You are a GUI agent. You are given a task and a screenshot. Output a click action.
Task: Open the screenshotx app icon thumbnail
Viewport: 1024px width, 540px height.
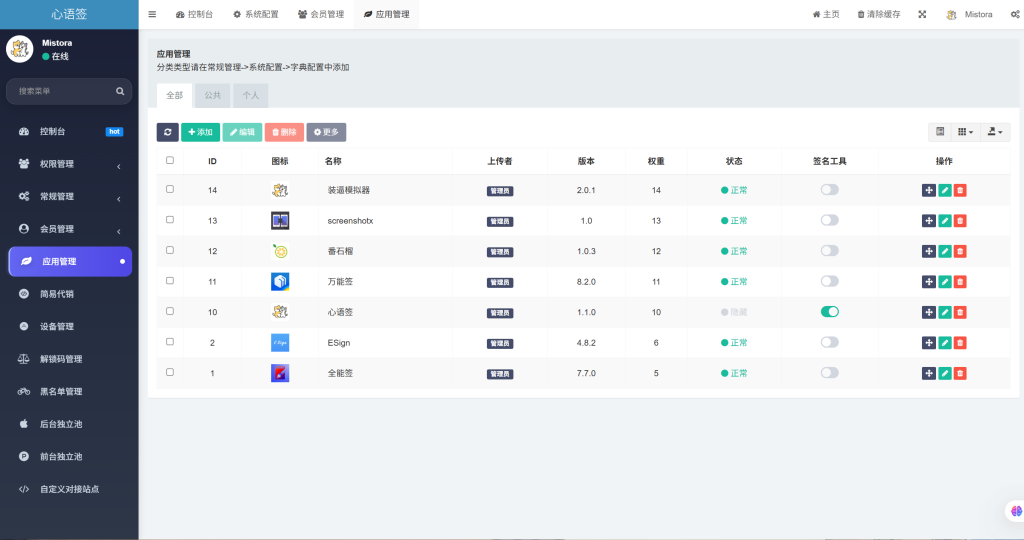pos(280,221)
